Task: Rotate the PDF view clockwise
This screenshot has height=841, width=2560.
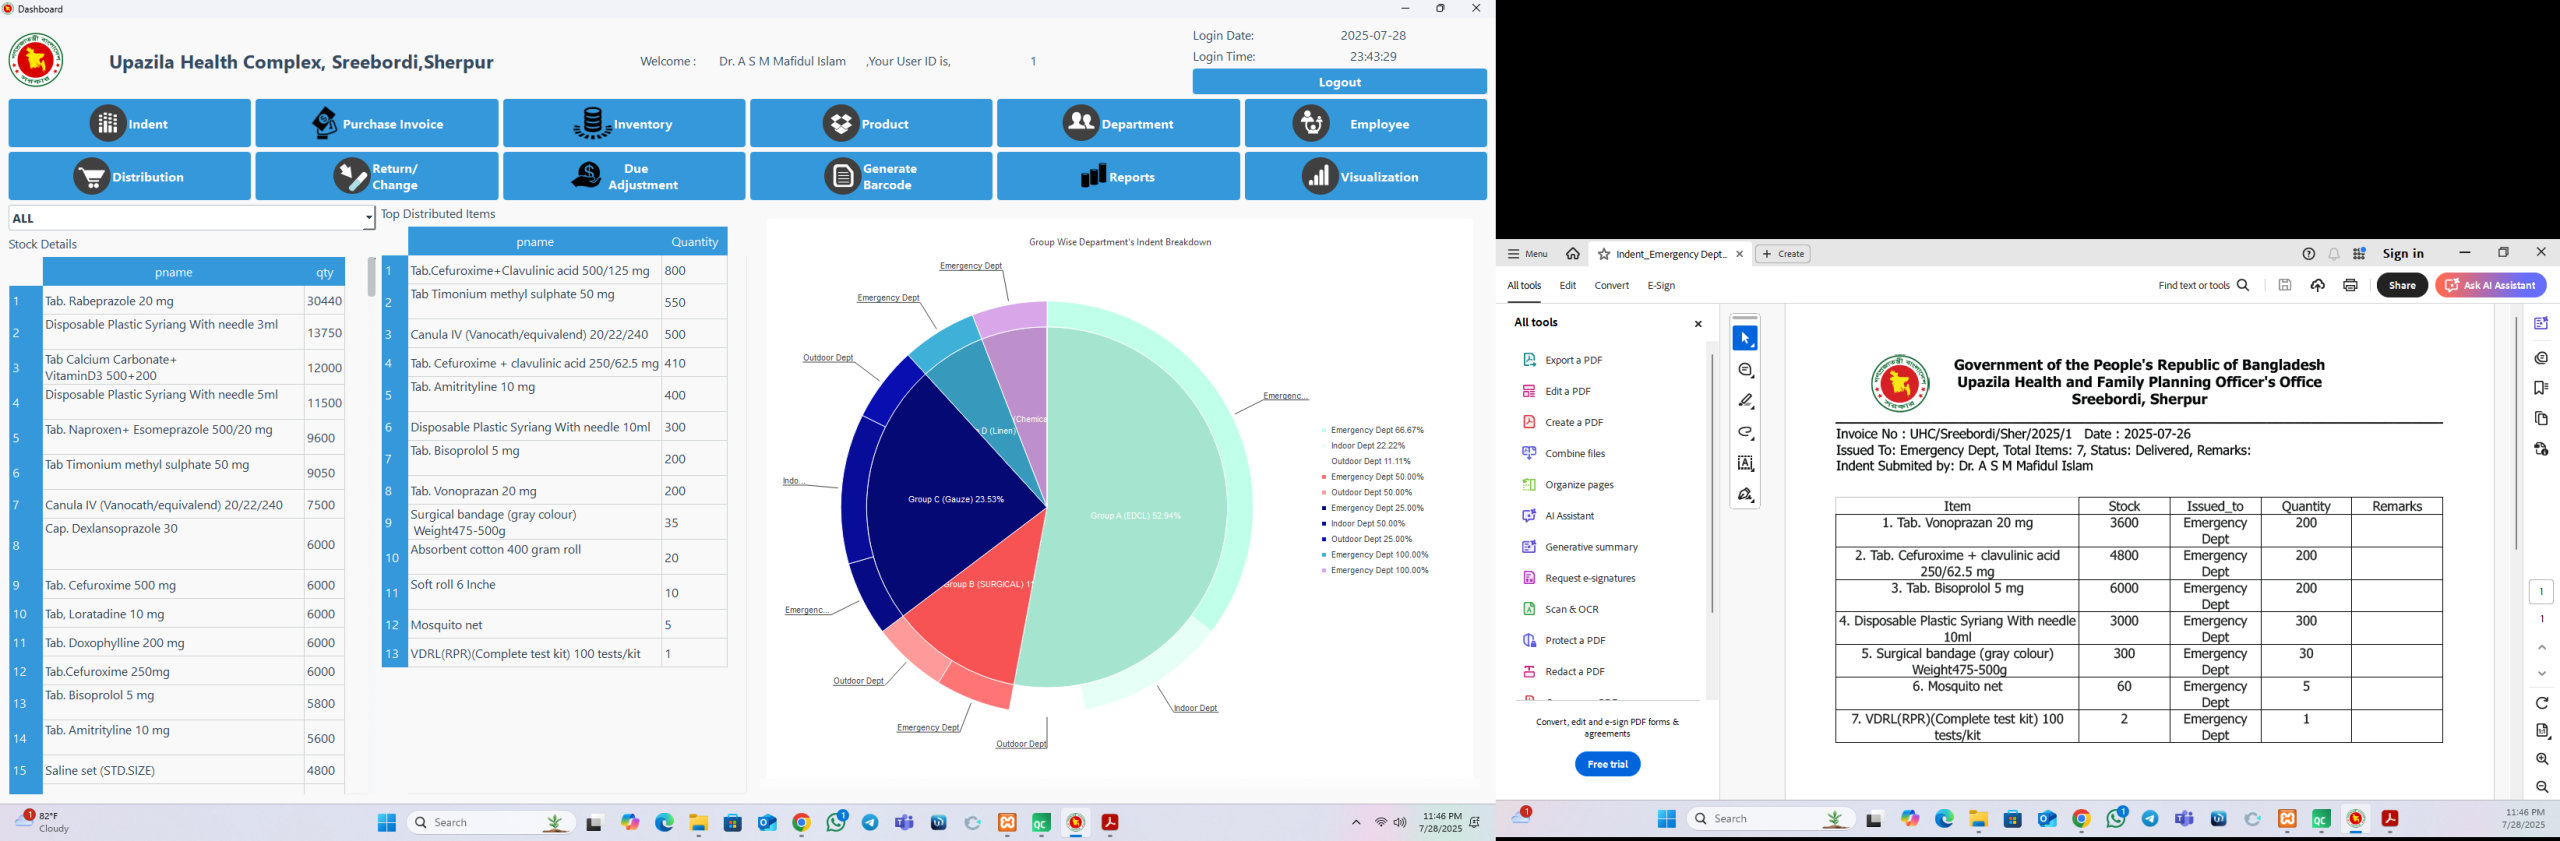Action: 2541,703
